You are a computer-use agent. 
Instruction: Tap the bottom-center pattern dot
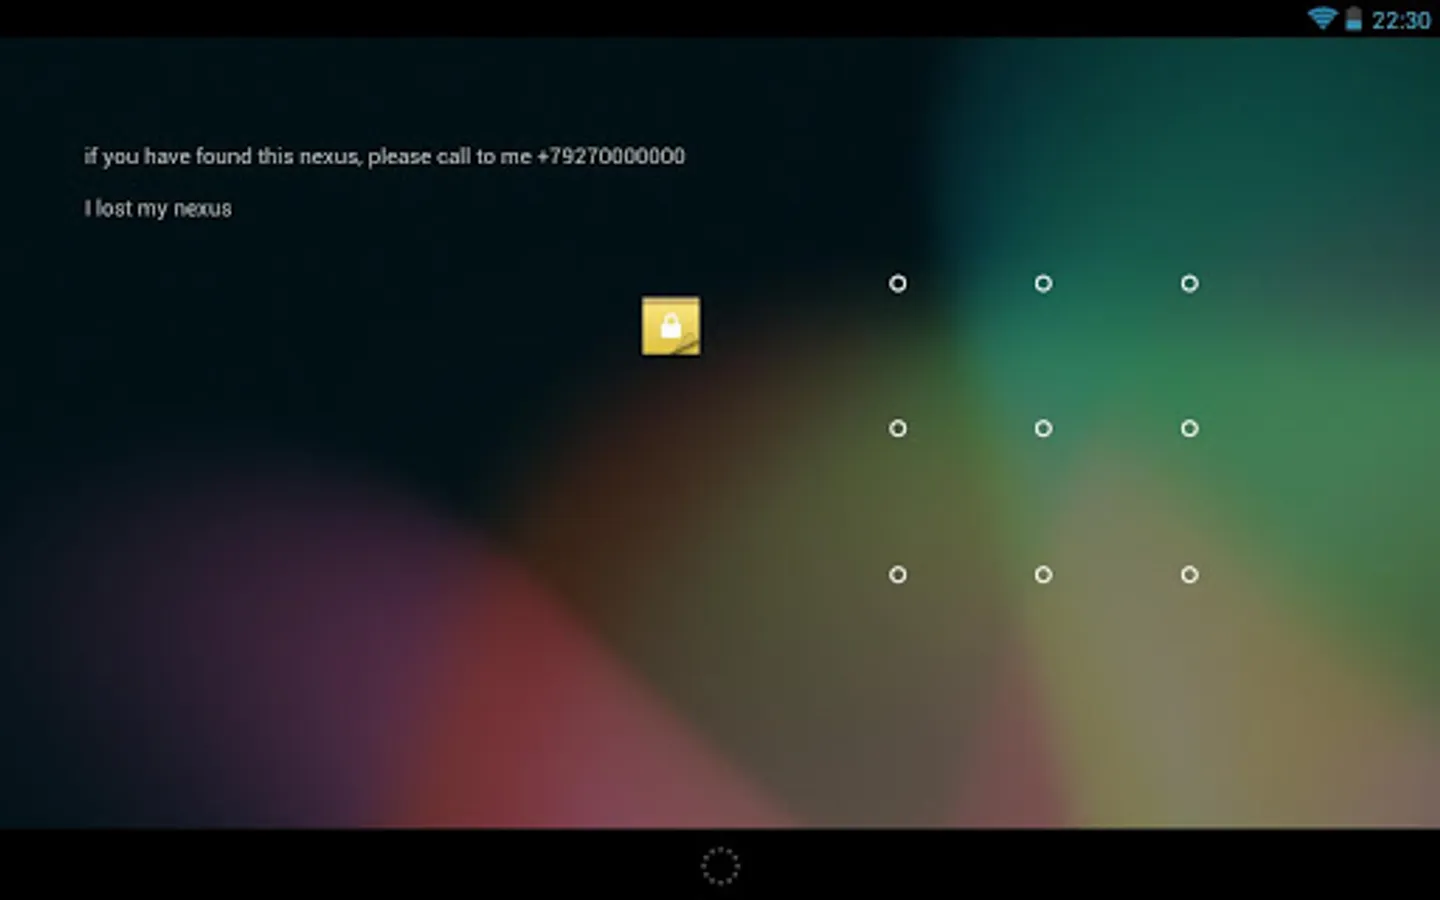(1043, 575)
